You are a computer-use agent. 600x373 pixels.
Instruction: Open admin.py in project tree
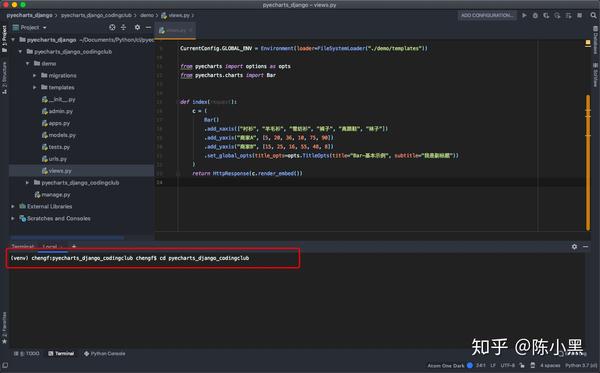(x=57, y=111)
